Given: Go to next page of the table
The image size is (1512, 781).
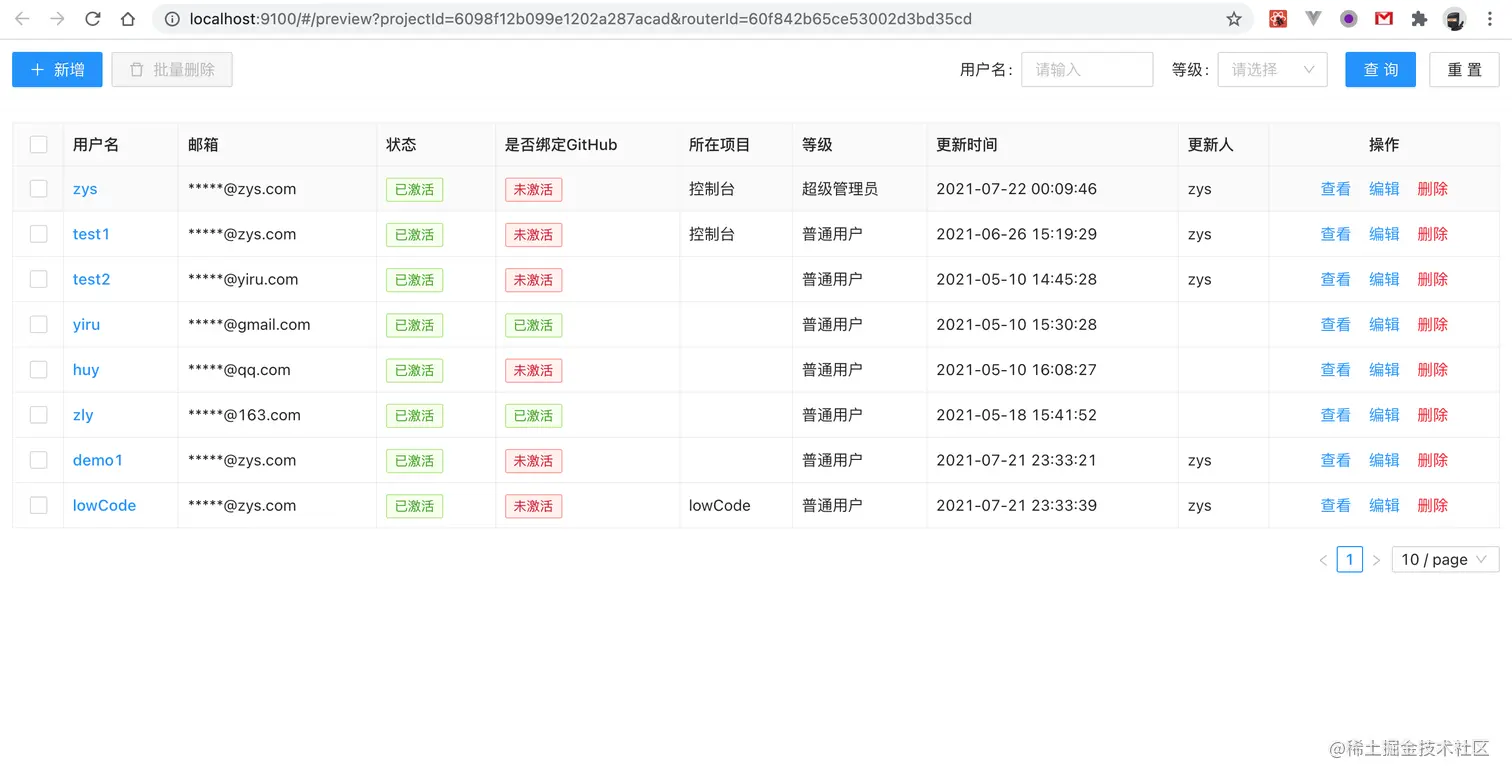Looking at the screenshot, I should (x=1376, y=560).
